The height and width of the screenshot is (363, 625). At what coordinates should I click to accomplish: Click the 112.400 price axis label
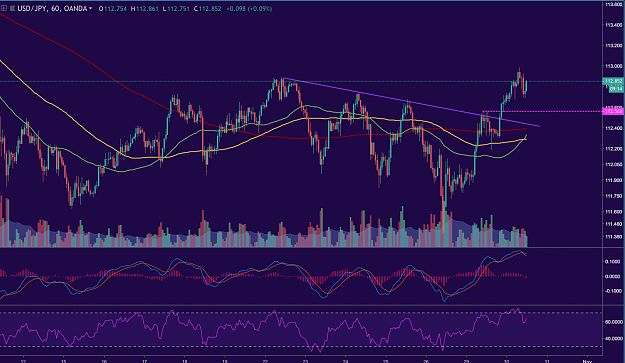614,128
